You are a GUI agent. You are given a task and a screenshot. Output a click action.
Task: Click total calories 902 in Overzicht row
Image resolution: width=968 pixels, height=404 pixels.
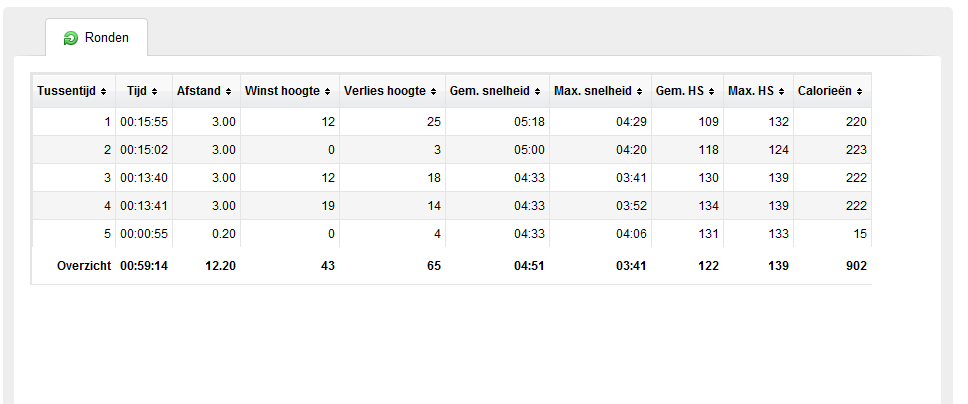point(856,266)
